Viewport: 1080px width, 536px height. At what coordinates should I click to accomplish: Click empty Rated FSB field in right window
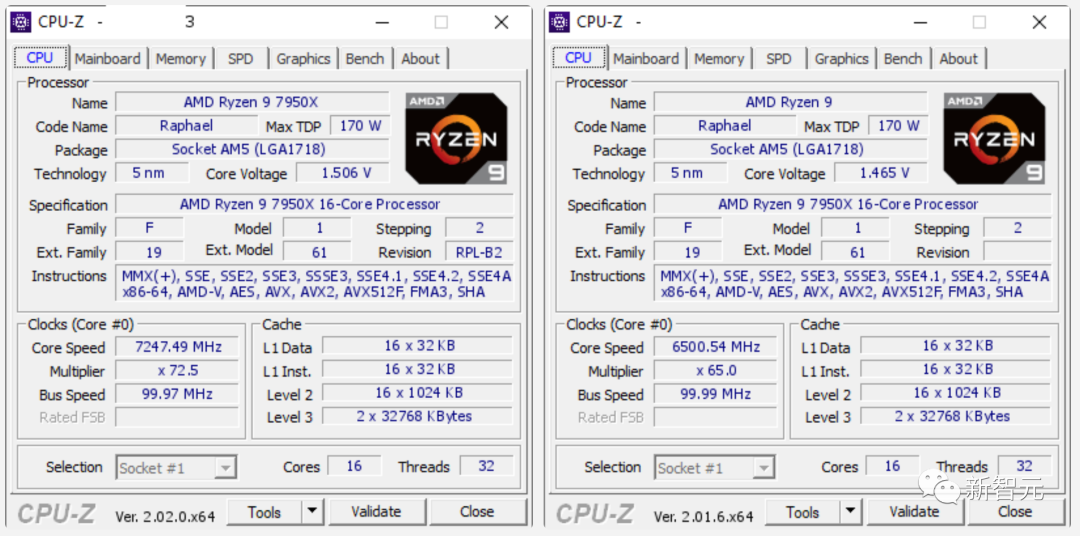[715, 418]
